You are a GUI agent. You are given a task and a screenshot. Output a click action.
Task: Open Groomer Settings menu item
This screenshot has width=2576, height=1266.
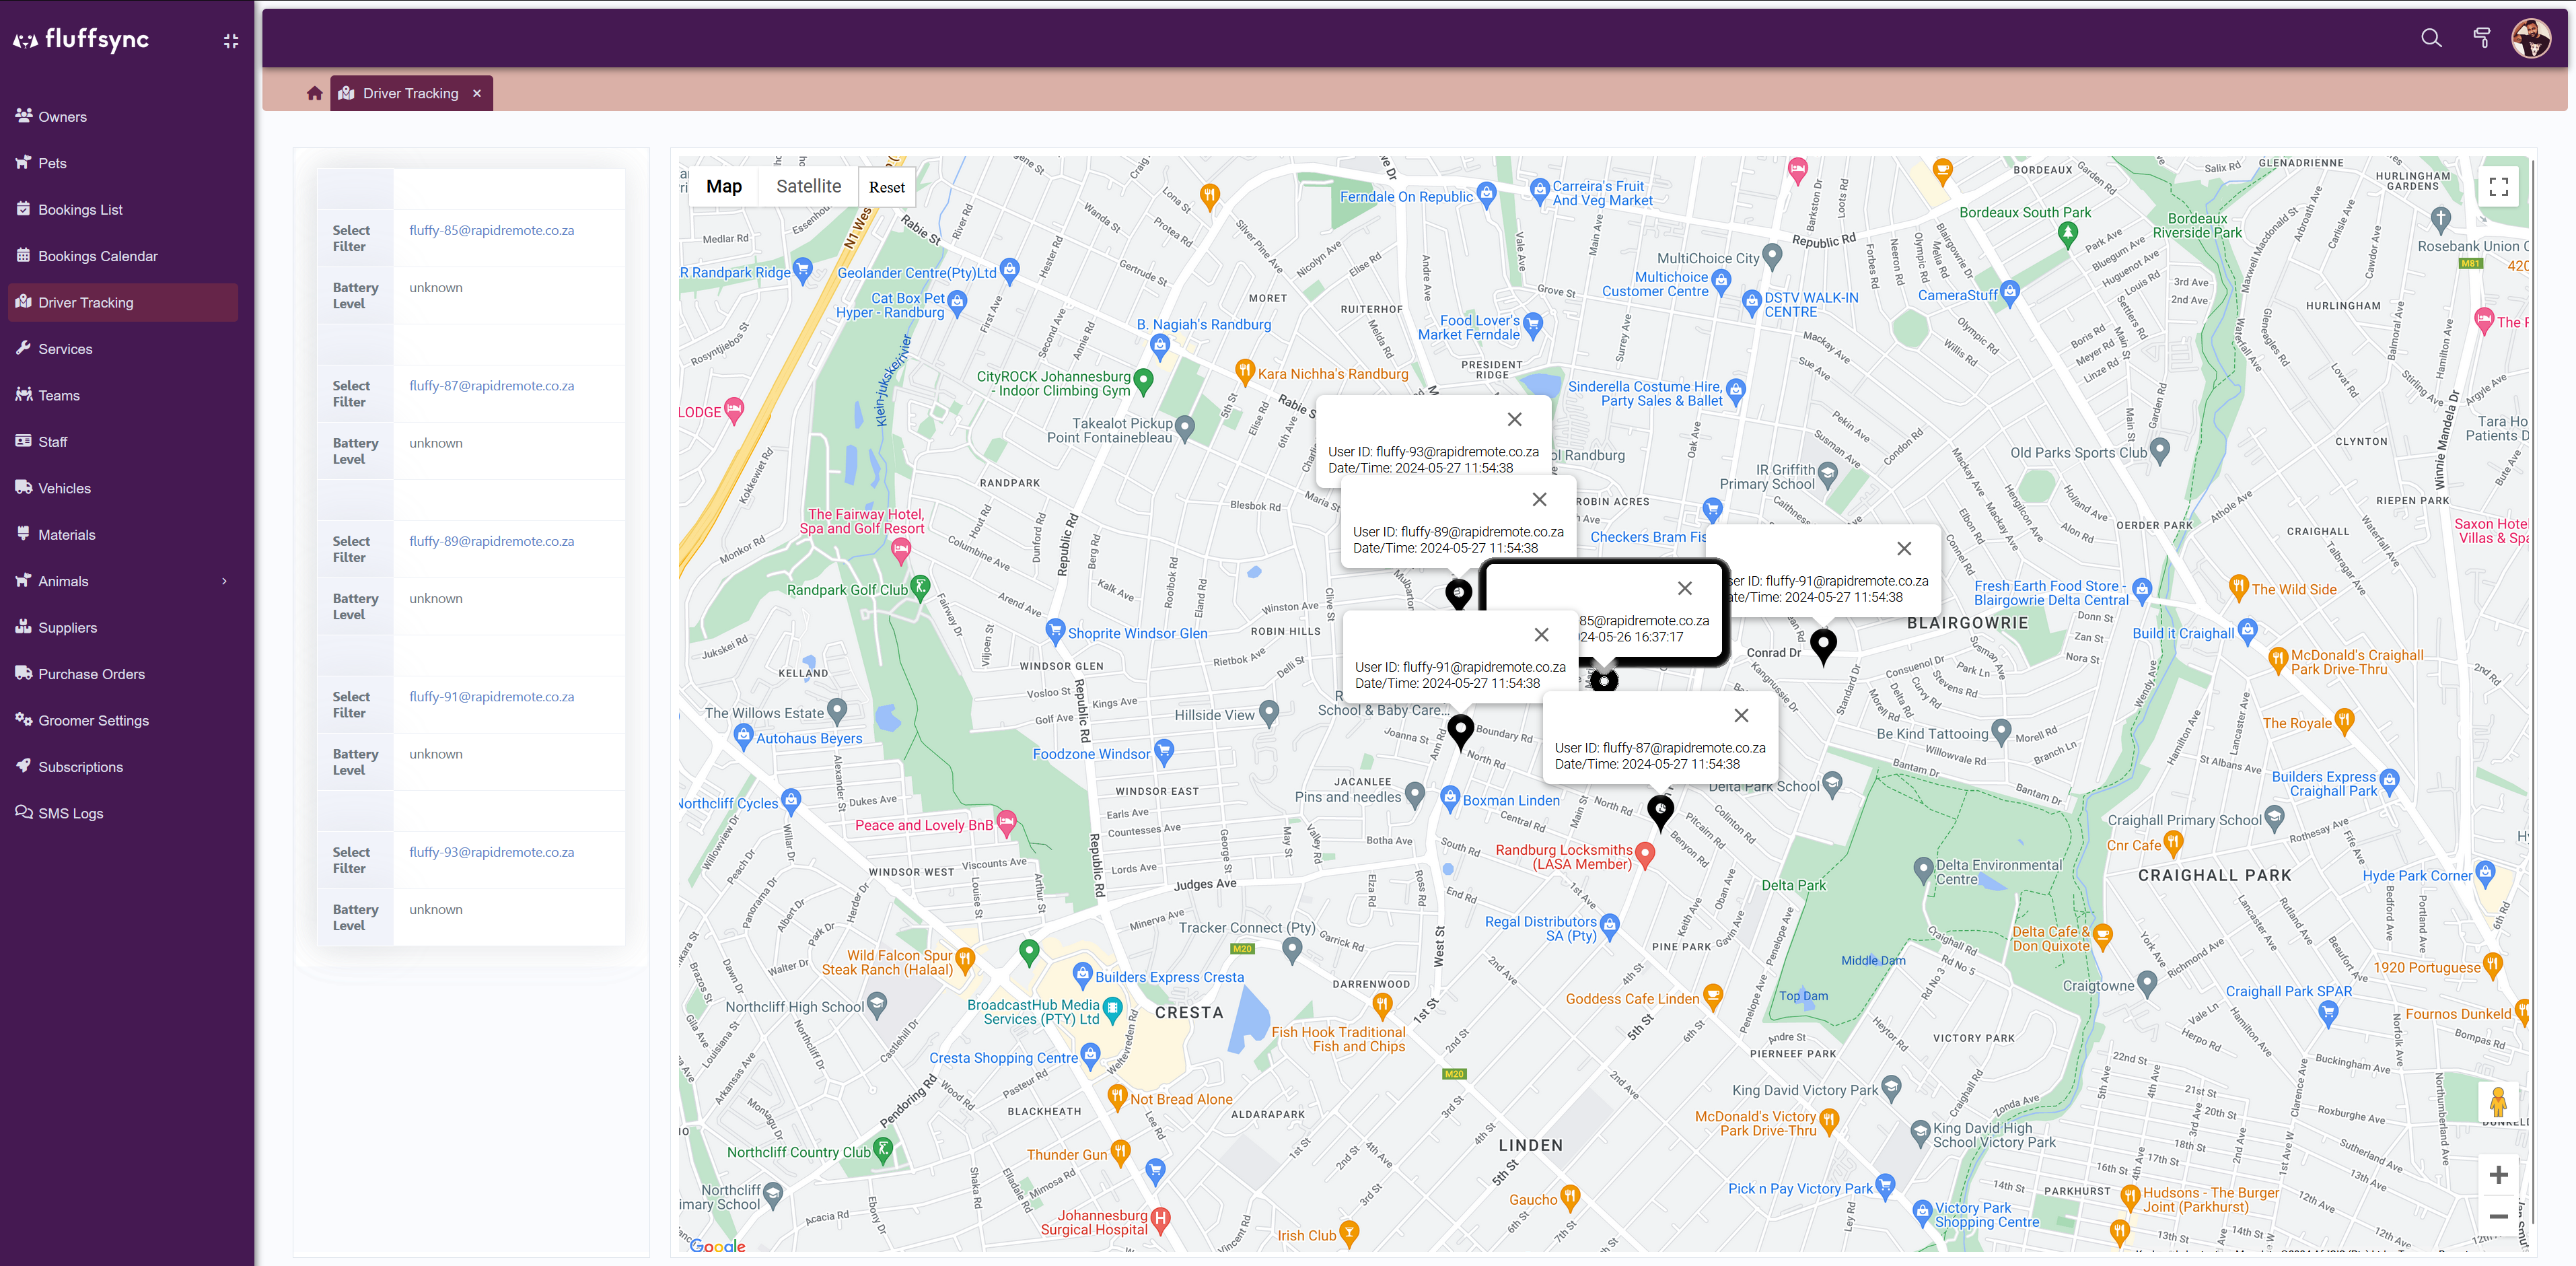tap(93, 720)
